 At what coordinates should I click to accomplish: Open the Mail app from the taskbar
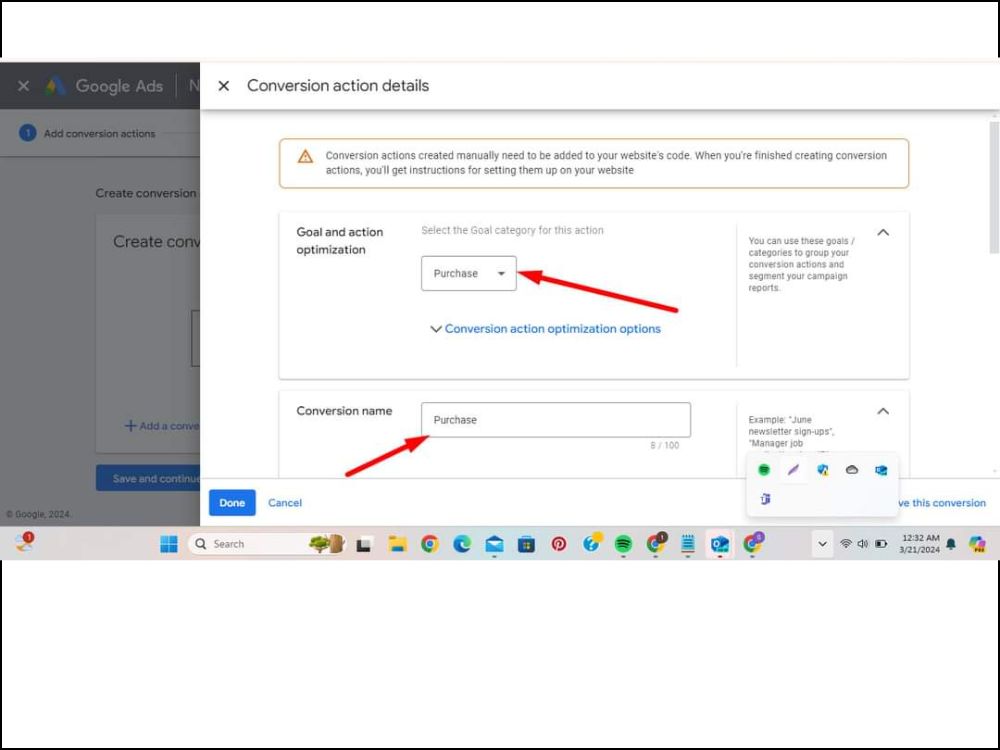(x=494, y=544)
